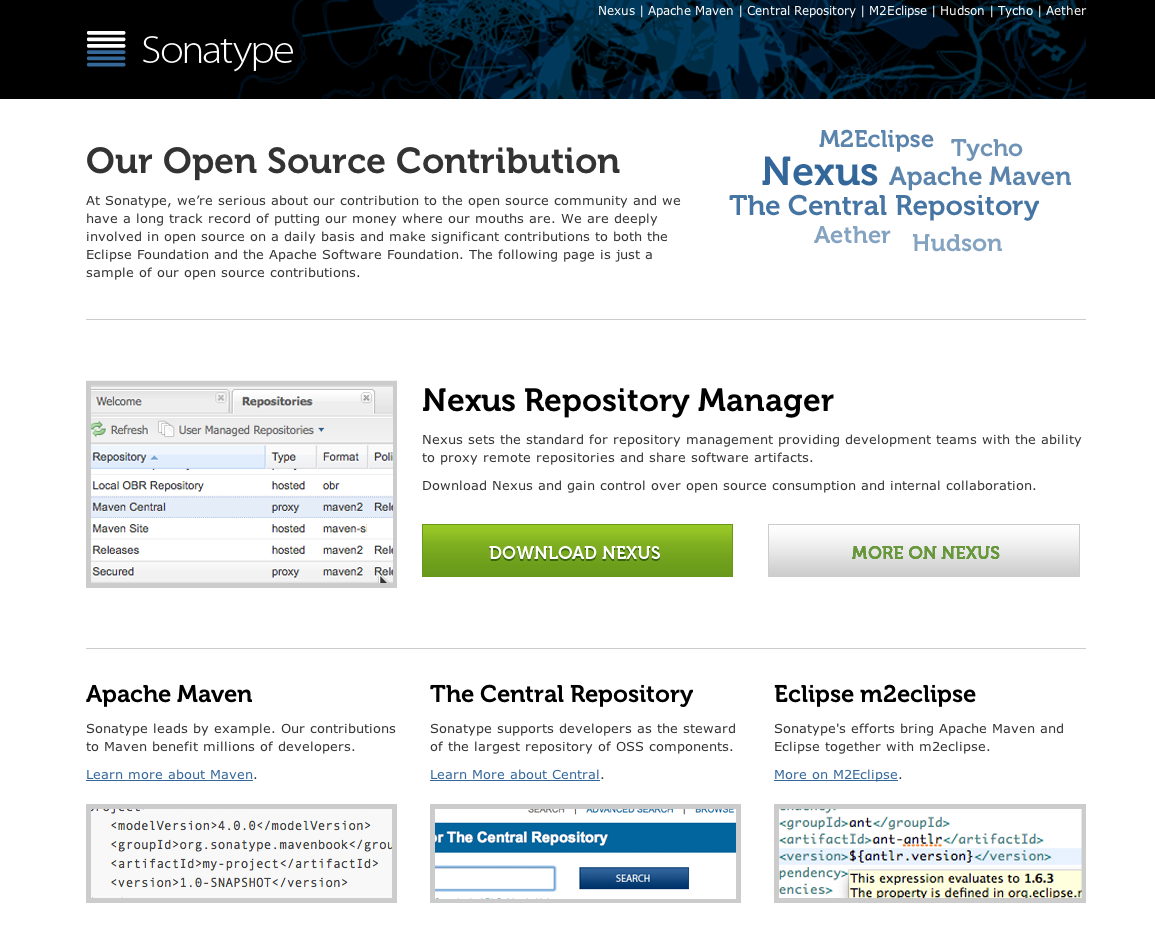Click M2Eclipse in the tag cloud
The height and width of the screenshot is (927, 1155).
pyautogui.click(x=876, y=139)
